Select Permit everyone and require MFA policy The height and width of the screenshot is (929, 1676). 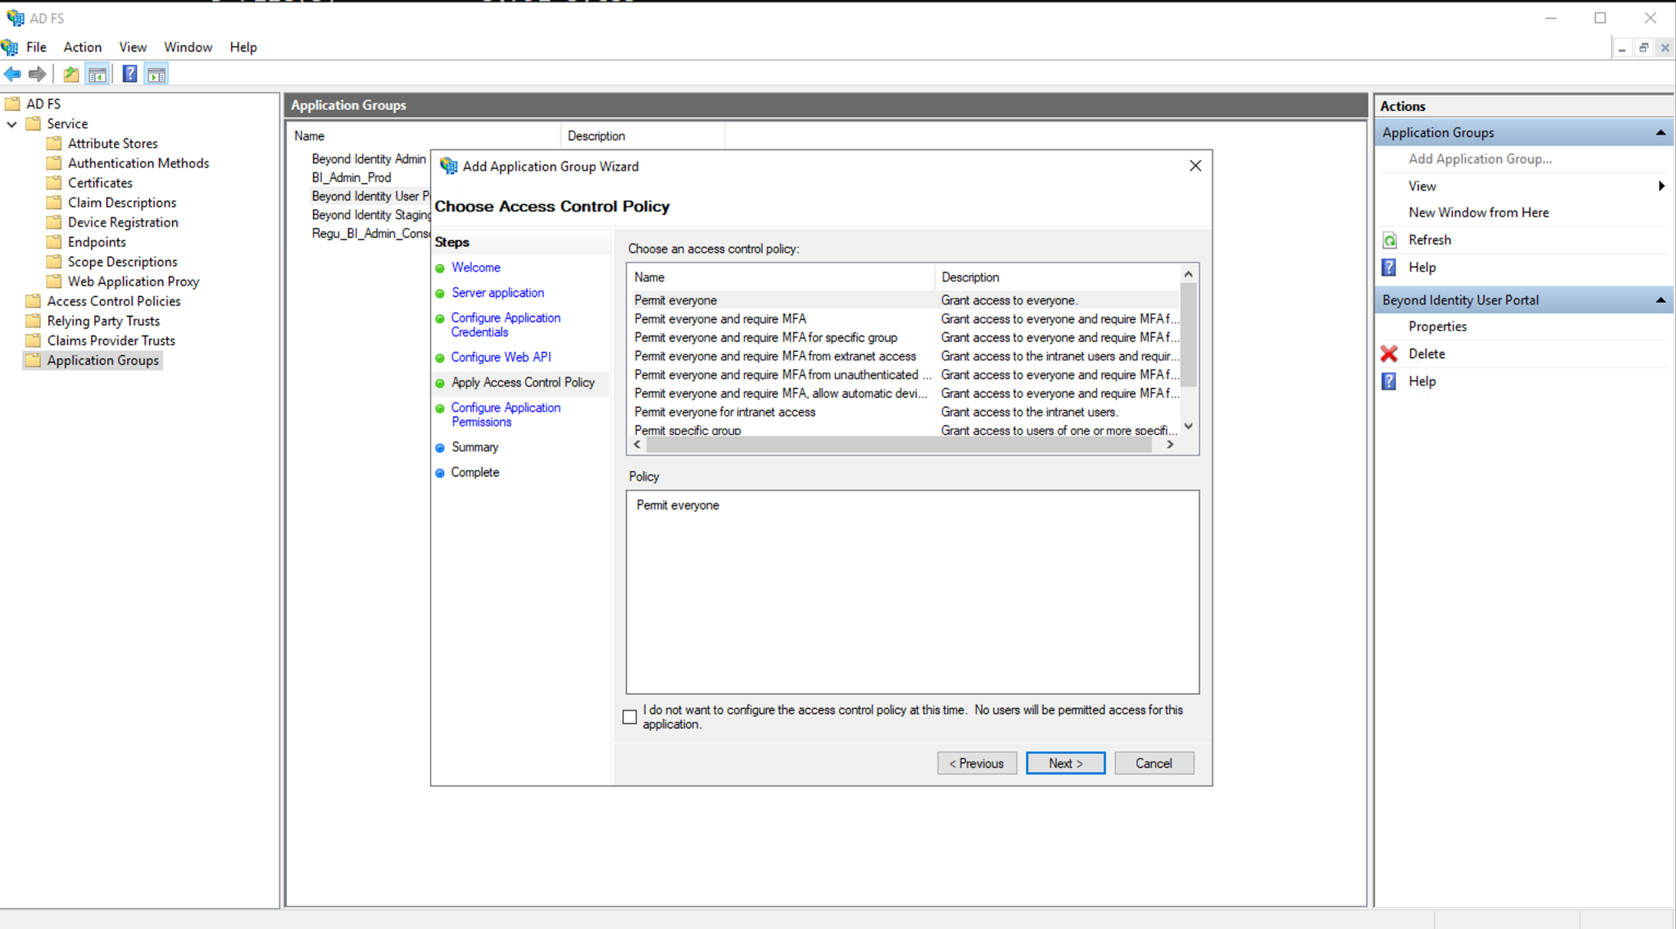720,319
